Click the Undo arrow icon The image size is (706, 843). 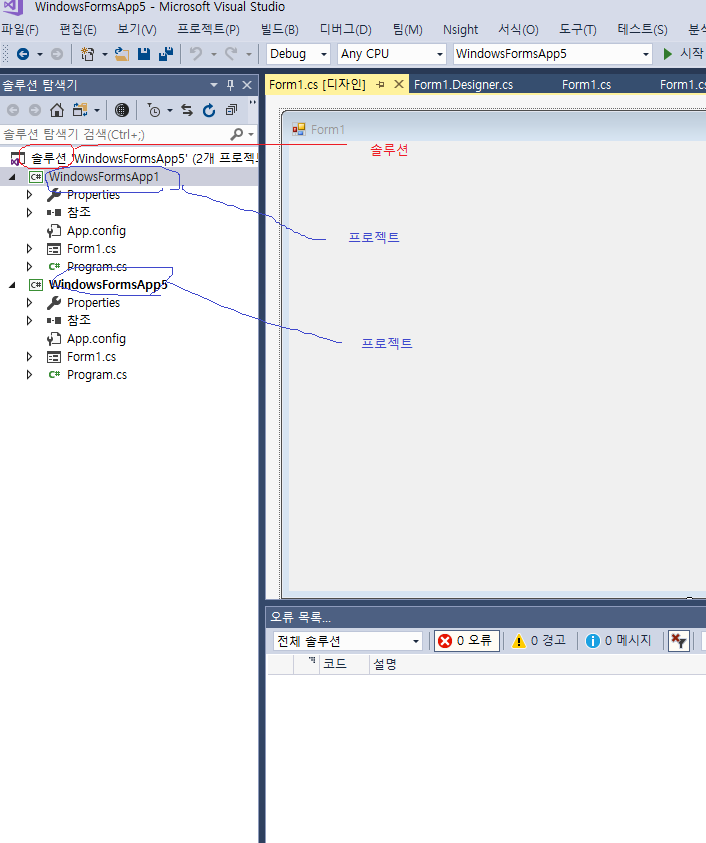pyautogui.click(x=196, y=54)
